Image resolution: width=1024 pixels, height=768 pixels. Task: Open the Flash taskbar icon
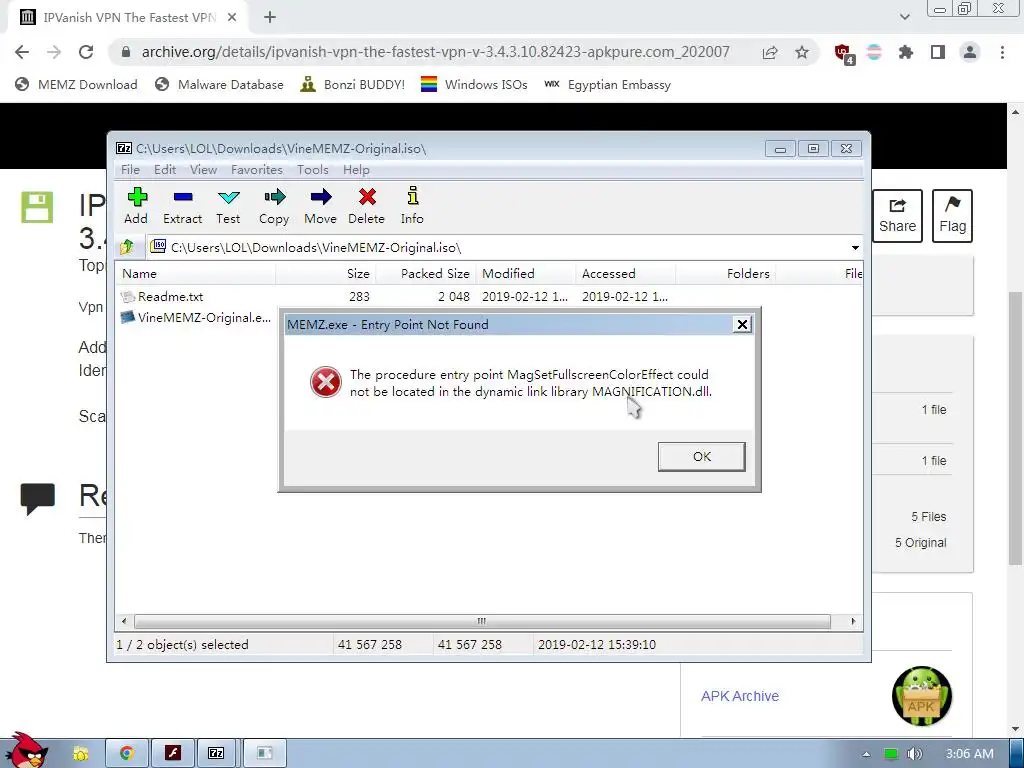(x=172, y=754)
